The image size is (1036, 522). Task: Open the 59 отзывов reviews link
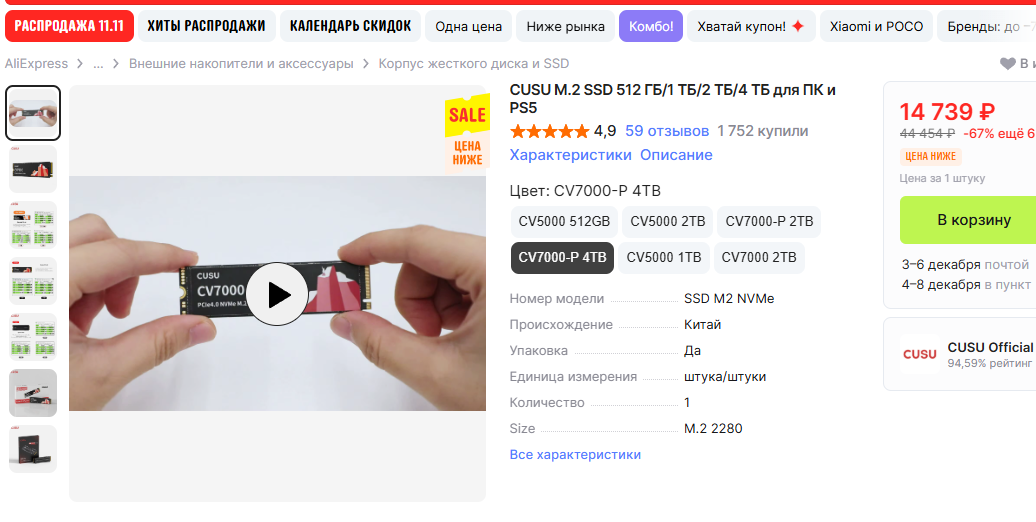667,131
